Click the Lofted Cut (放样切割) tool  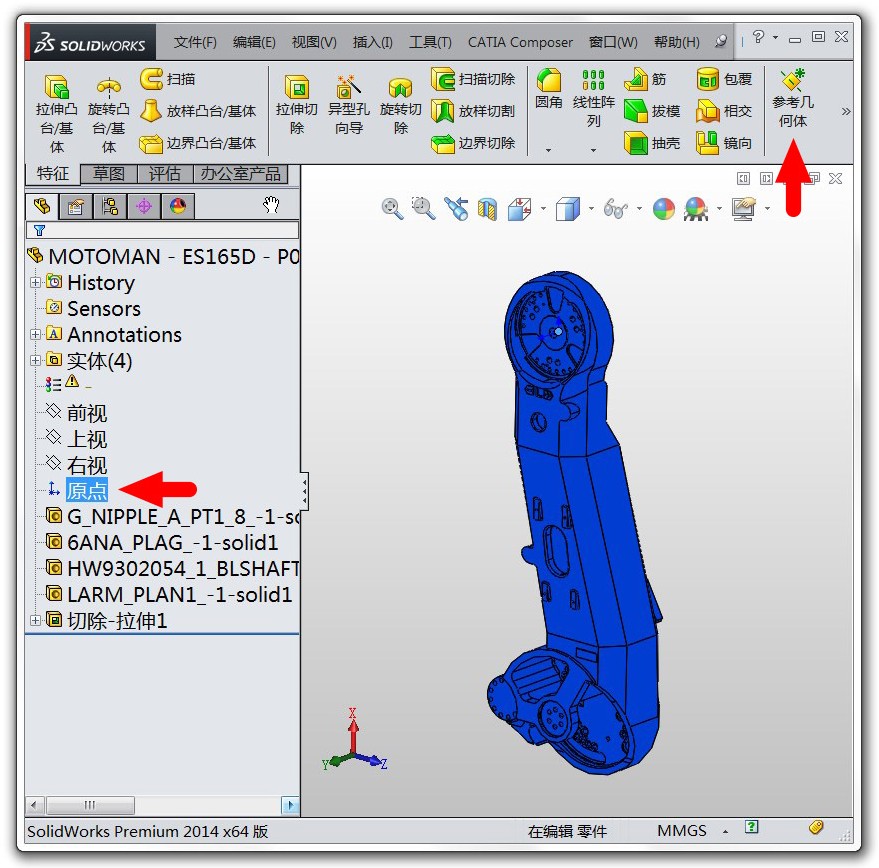click(473, 111)
